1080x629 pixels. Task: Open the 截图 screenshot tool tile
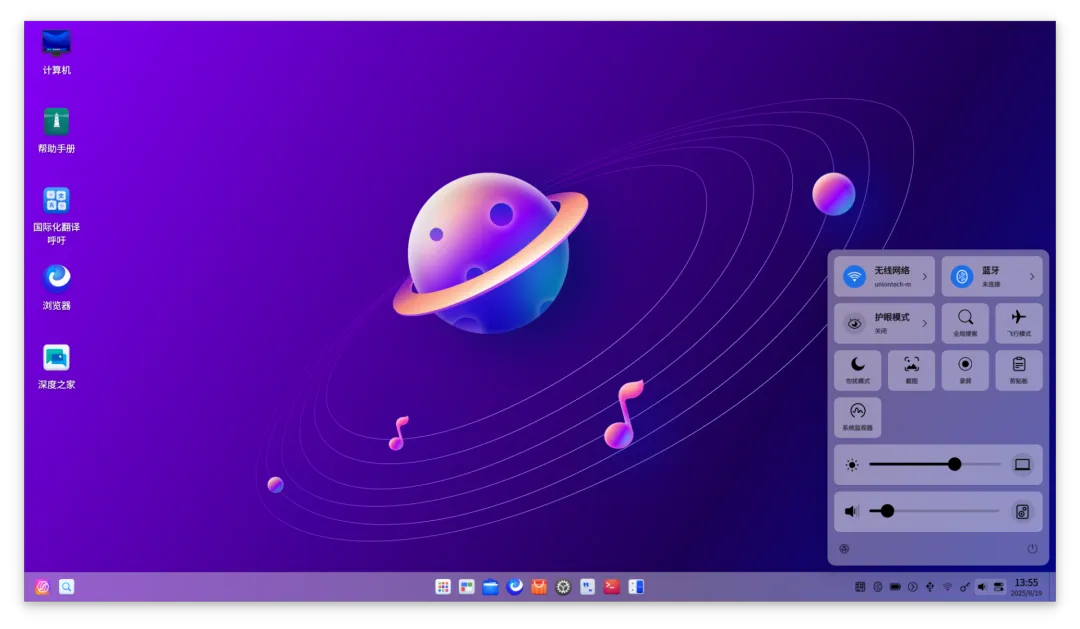coord(911,370)
